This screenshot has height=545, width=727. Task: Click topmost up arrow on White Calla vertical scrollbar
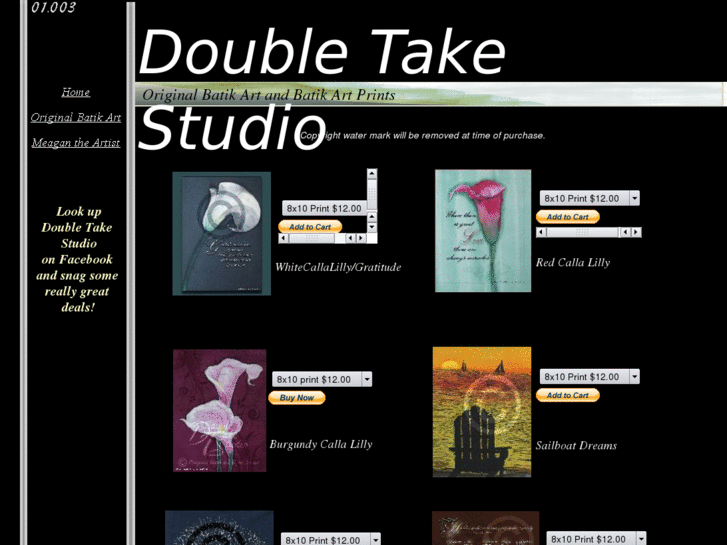(x=372, y=174)
